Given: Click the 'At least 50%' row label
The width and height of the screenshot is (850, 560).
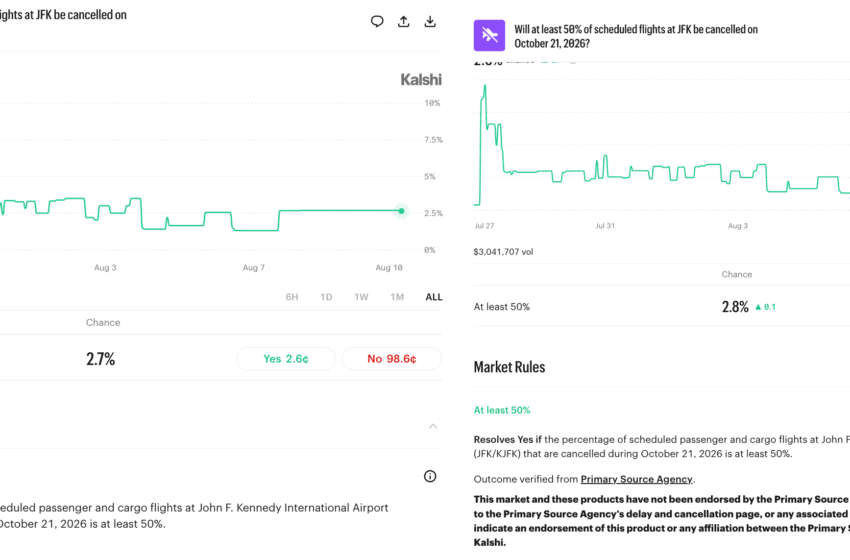Looking at the screenshot, I should 501,307.
